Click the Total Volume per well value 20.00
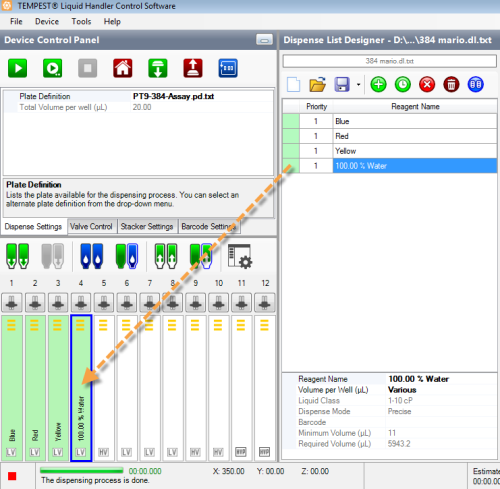This screenshot has width=500, height=489. [202, 107]
